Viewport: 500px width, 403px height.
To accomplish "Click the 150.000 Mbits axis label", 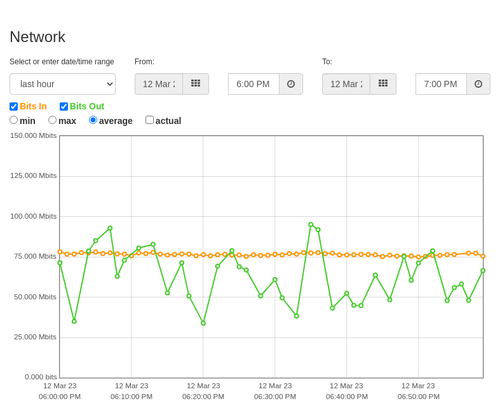I will [x=33, y=136].
